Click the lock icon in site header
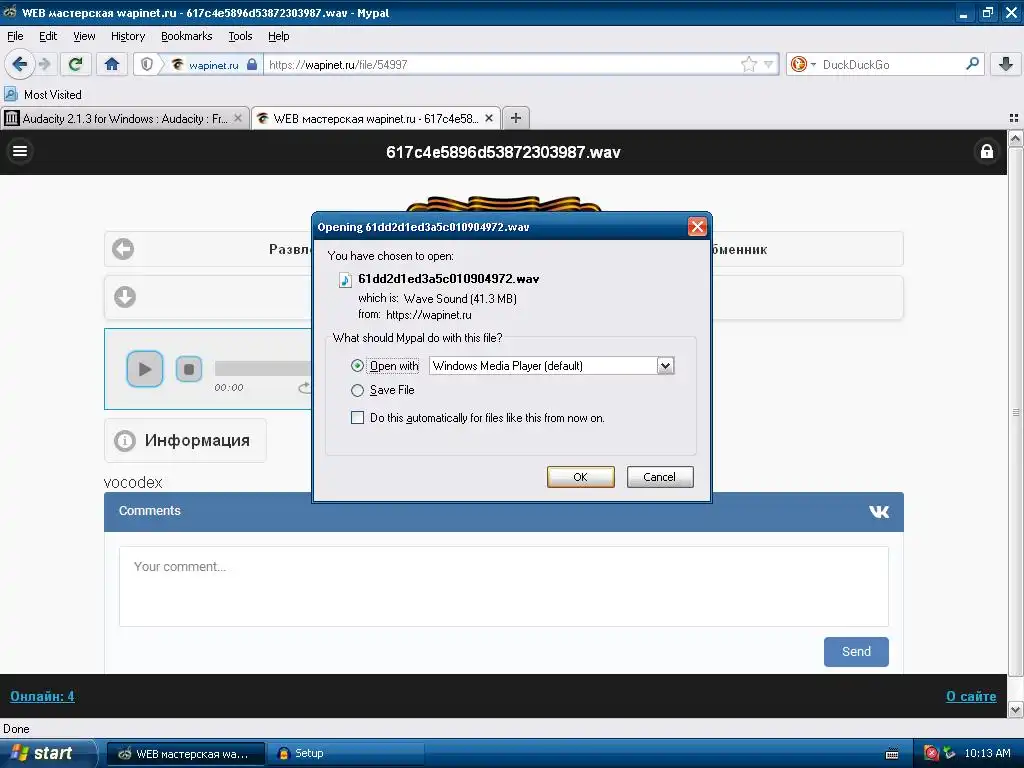Image resolution: width=1024 pixels, height=768 pixels. pyautogui.click(x=987, y=152)
